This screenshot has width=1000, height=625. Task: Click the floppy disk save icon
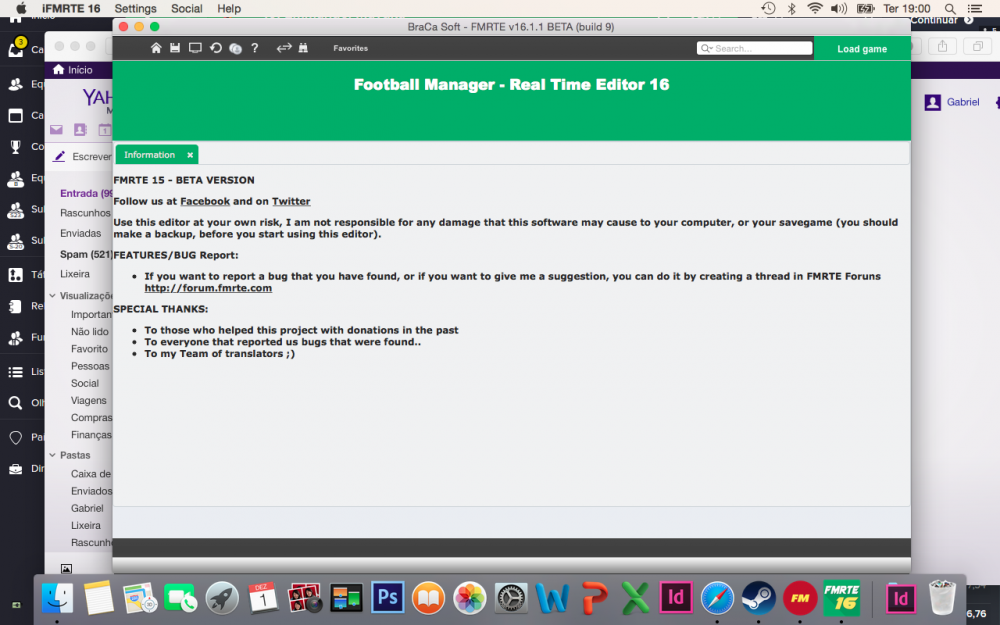pyautogui.click(x=175, y=48)
